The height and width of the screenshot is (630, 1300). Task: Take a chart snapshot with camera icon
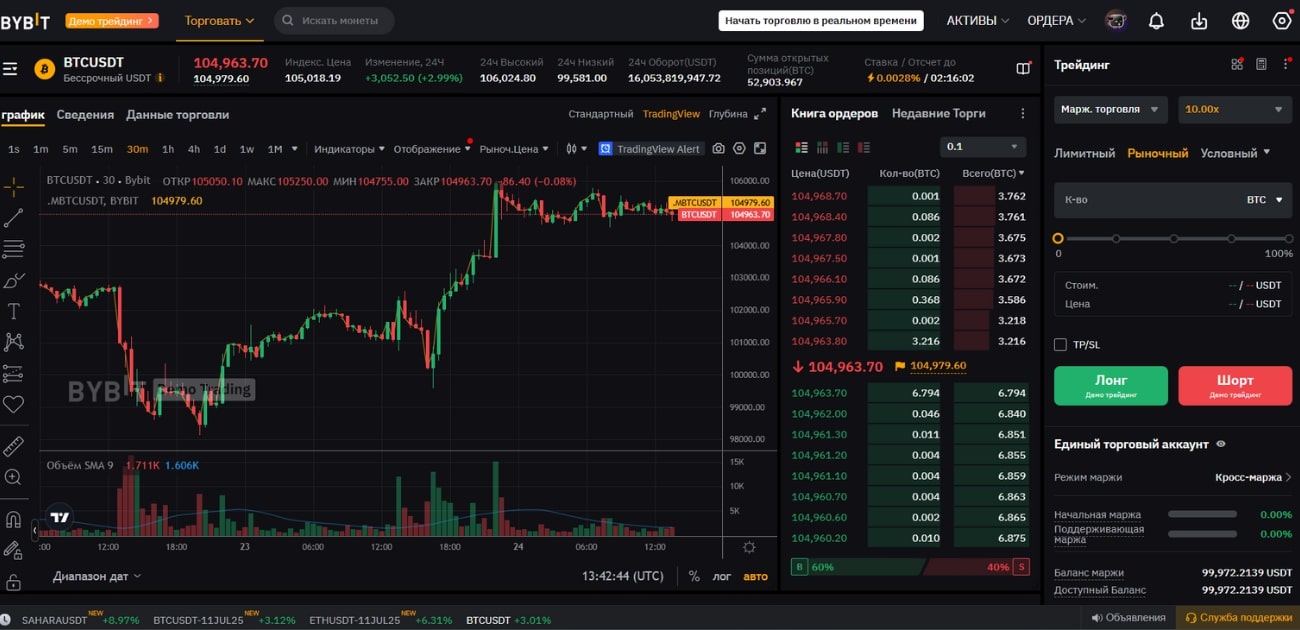click(x=718, y=149)
